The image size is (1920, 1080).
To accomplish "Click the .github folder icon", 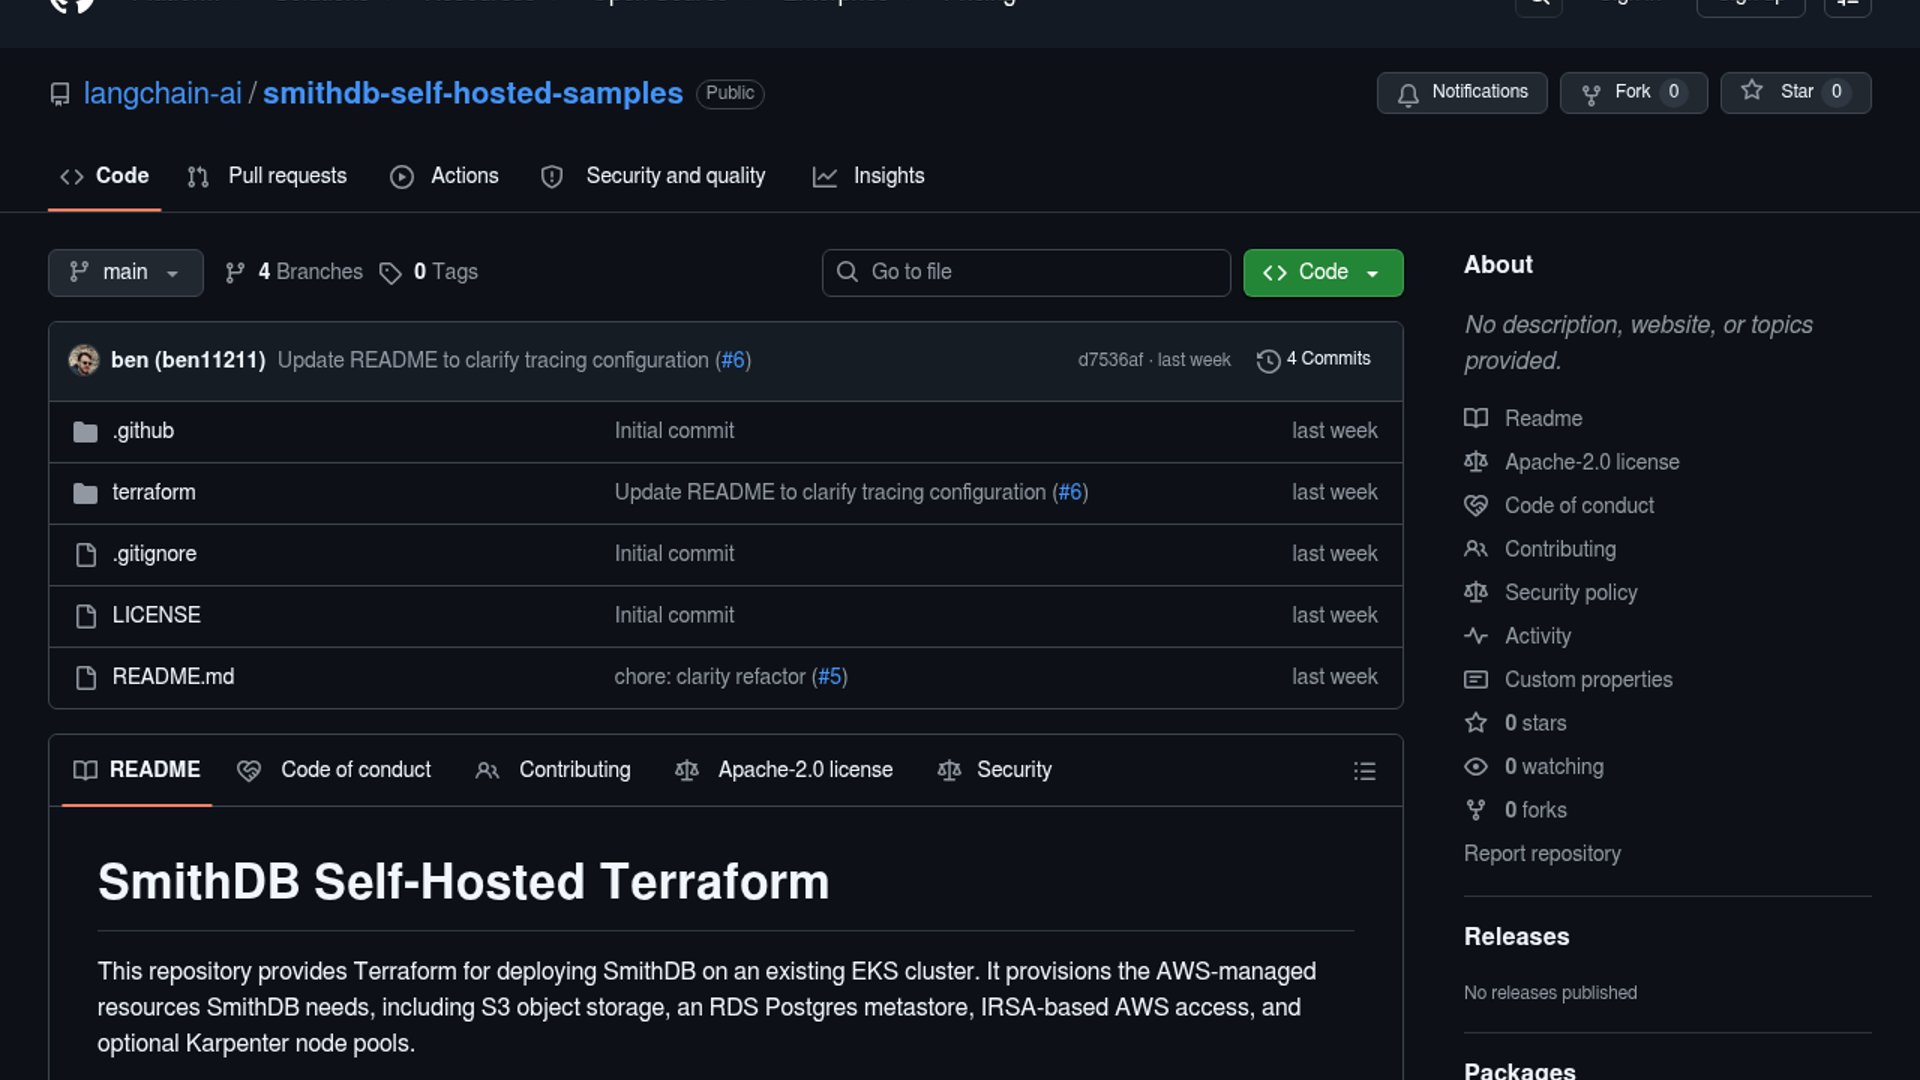I will coord(86,432).
